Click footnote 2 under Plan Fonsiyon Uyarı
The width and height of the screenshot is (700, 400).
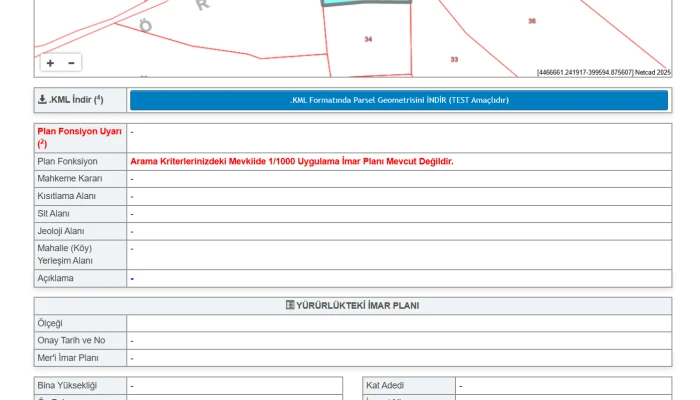pos(42,144)
